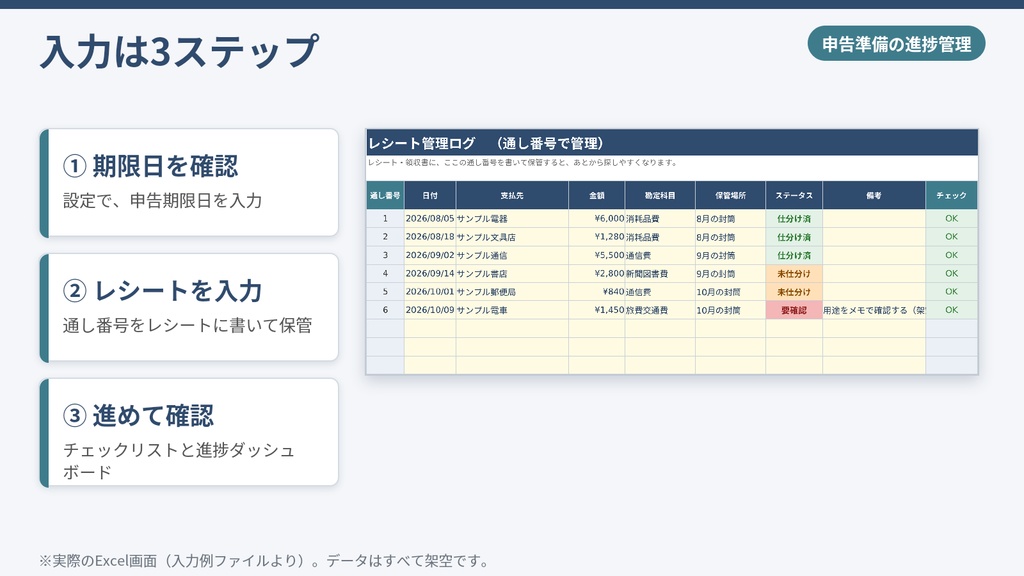Click the レシート管理ログ sheet title bar
Screen dimensions: 1024x576
point(672,143)
